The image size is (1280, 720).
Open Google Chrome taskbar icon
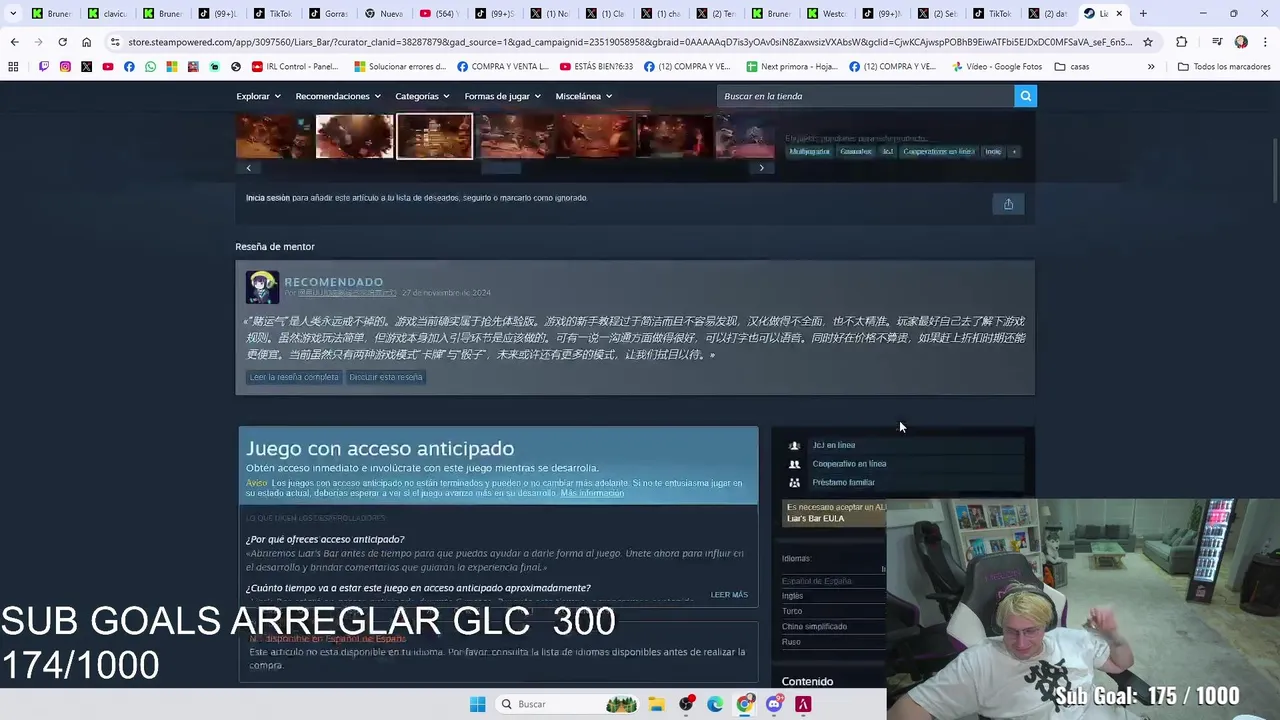pos(745,704)
